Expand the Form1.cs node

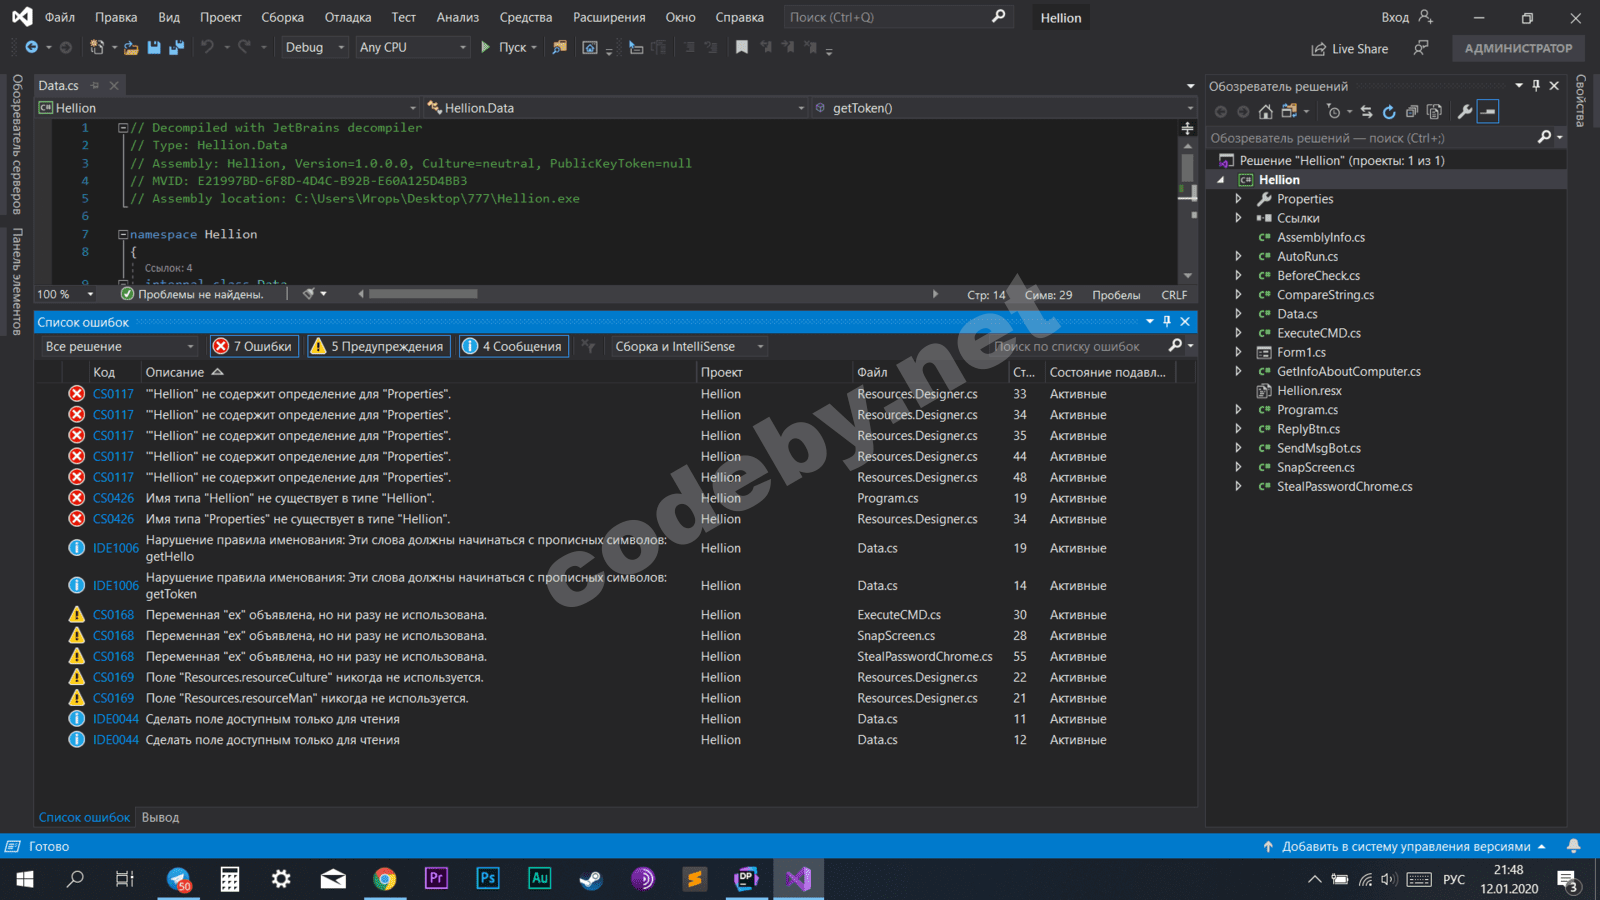[x=1239, y=352]
